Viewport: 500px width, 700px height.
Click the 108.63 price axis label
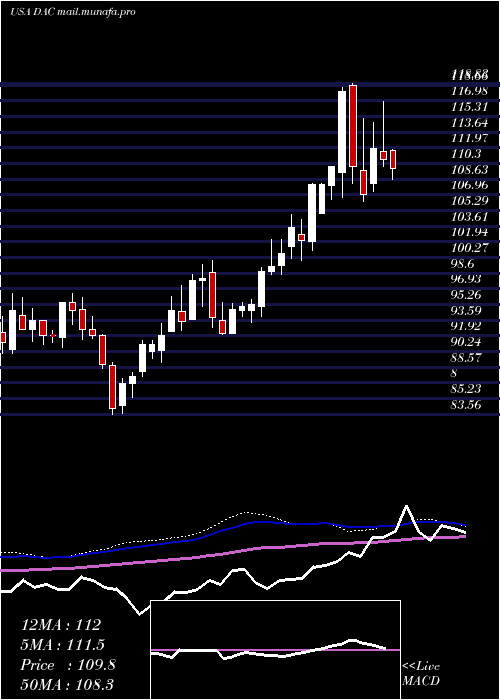coord(470,169)
